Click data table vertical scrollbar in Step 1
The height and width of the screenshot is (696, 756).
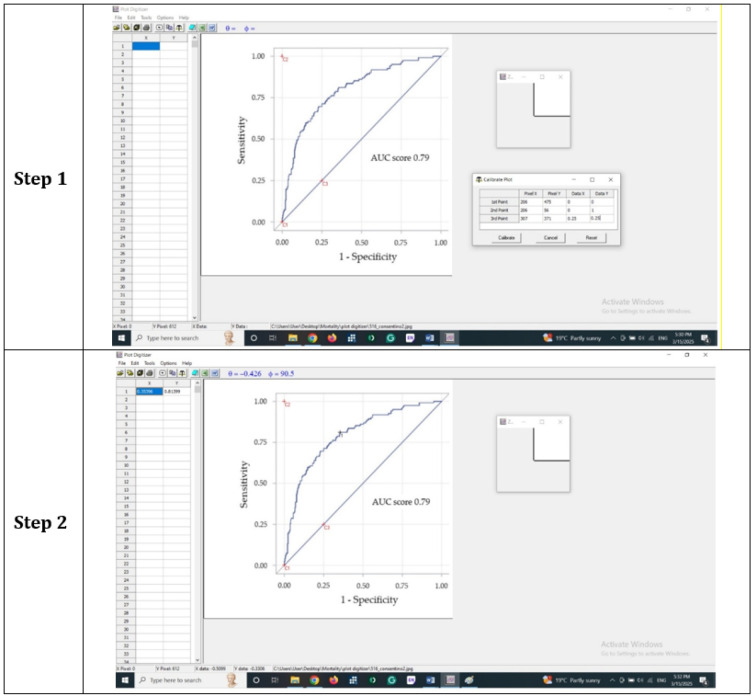tap(194, 180)
